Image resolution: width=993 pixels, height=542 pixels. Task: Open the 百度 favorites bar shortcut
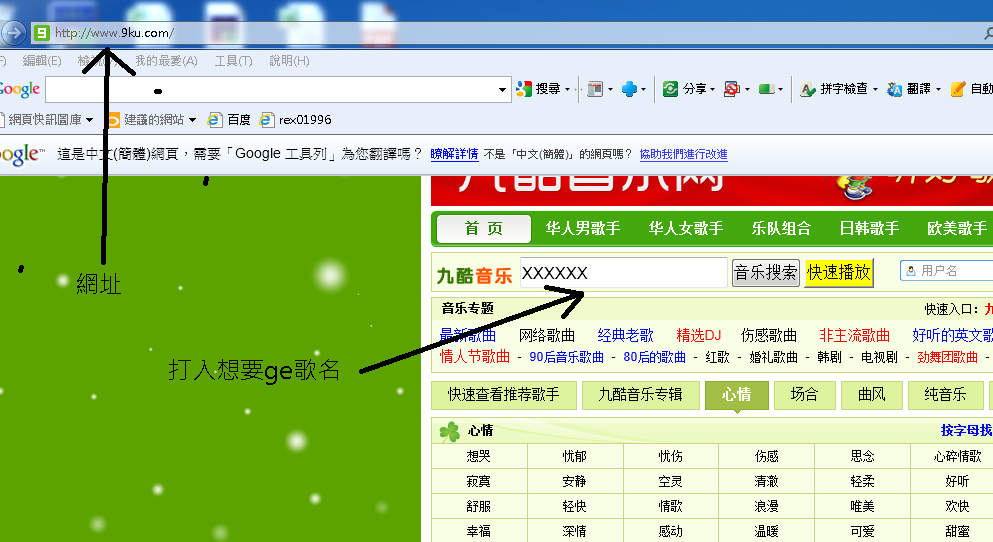point(229,120)
